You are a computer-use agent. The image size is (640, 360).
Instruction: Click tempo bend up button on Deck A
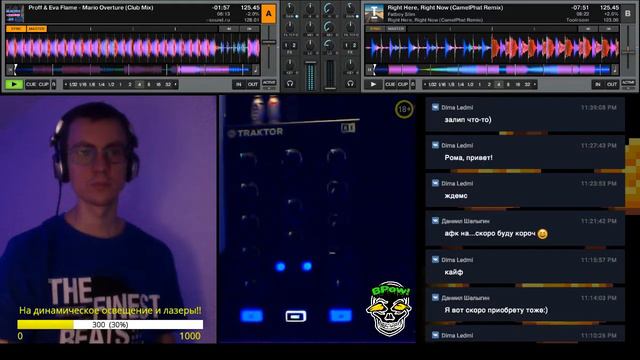click(249, 29)
